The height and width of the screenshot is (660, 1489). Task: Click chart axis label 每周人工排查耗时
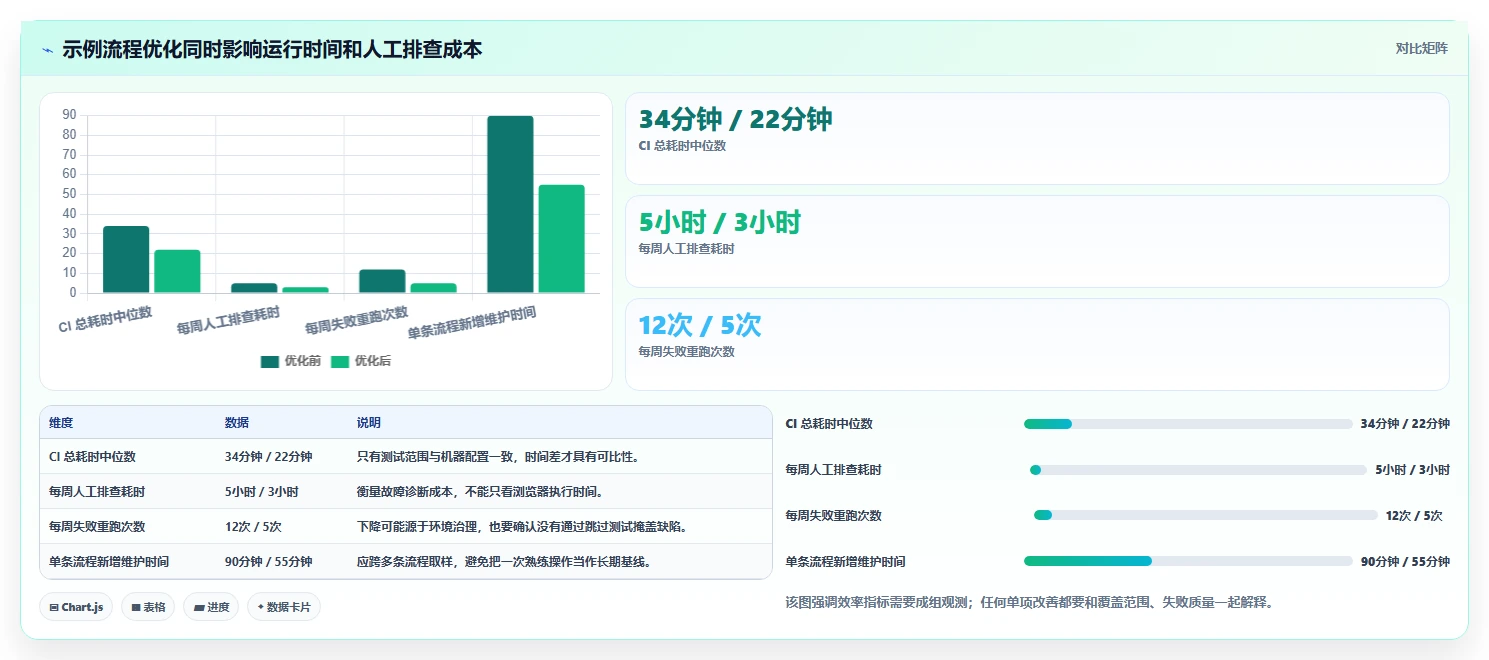coord(229,321)
